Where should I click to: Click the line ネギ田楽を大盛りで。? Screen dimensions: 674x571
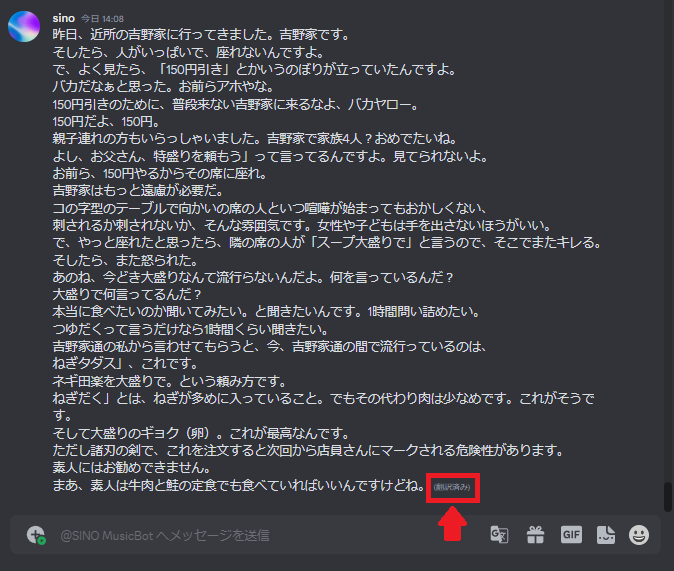[169, 381]
